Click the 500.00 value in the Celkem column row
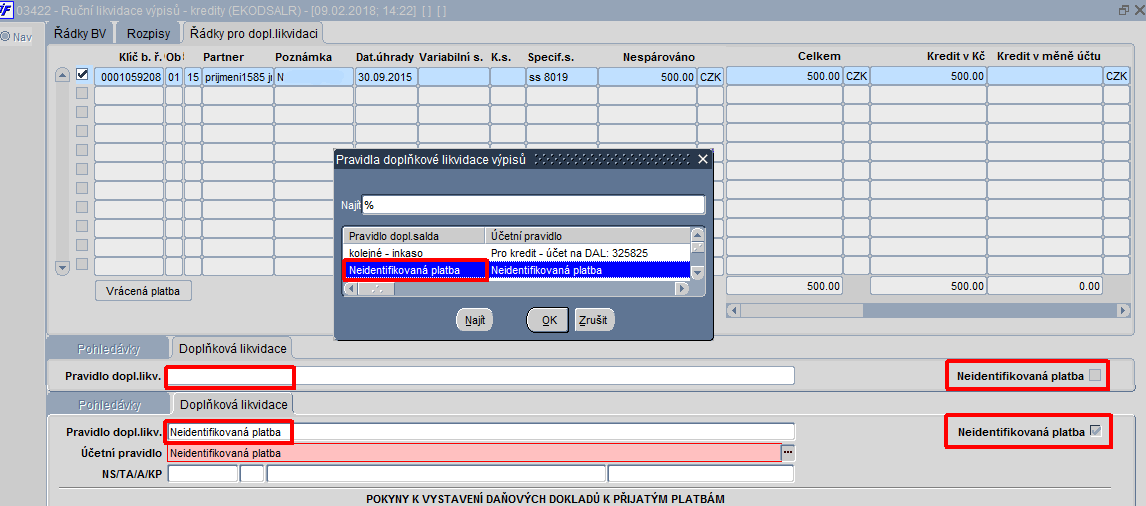The image size is (1146, 506). point(783,76)
